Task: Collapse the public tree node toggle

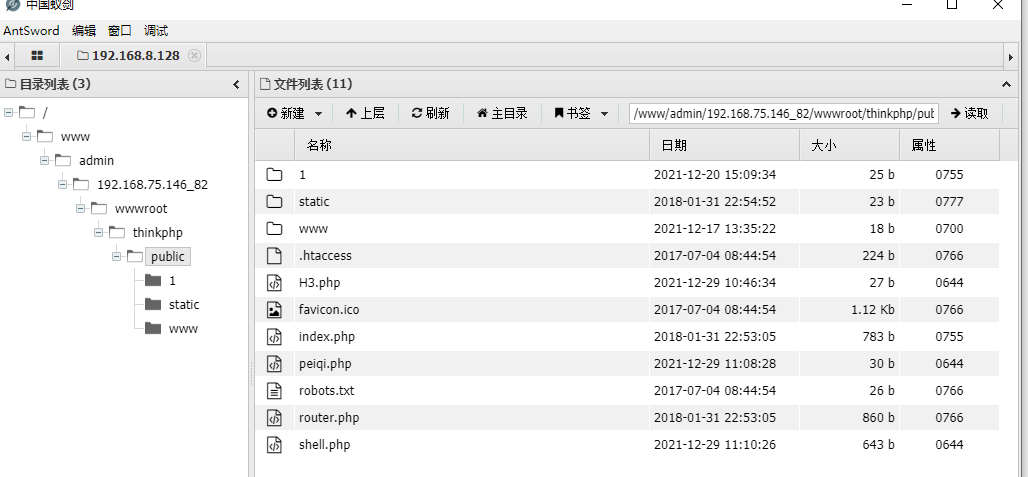Action: [x=117, y=256]
